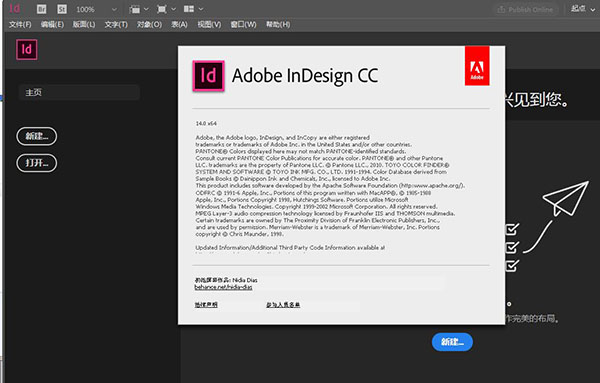
Task: Open the arrange documents icon
Action: (189, 9)
